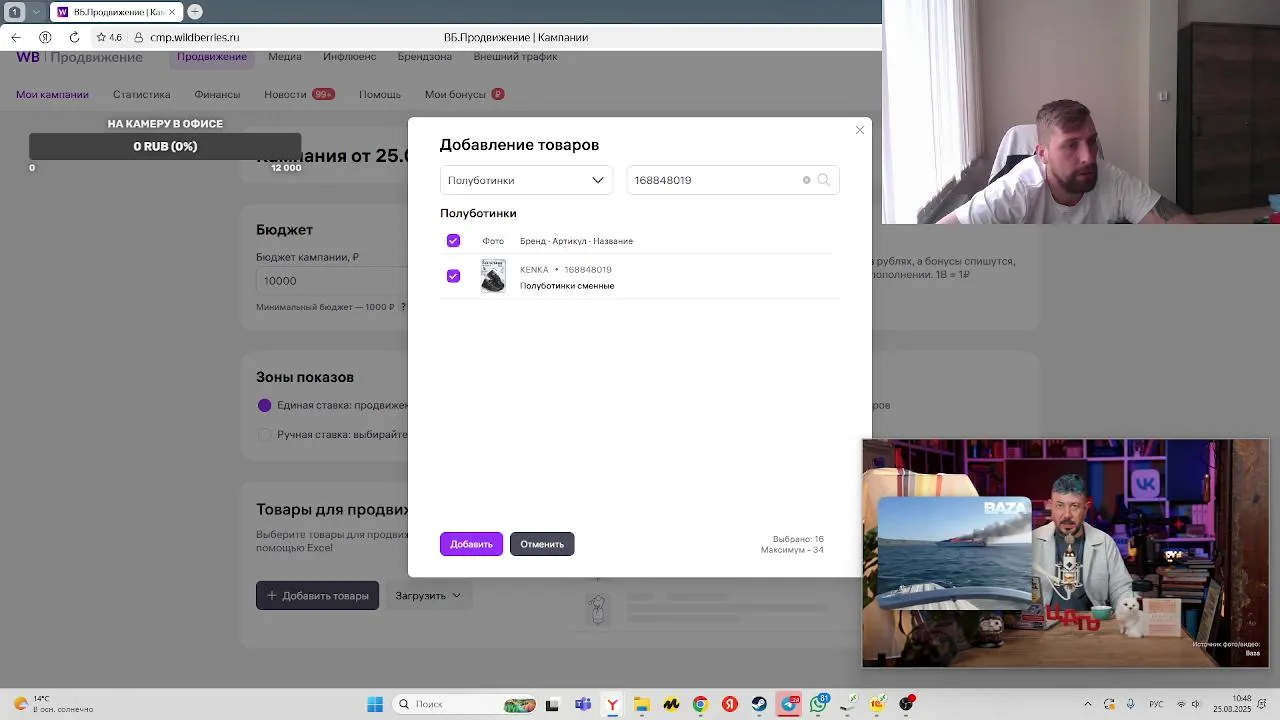Viewport: 1280px width, 720px height.
Task: Open Microsoft Teams from the taskbar
Action: point(583,704)
